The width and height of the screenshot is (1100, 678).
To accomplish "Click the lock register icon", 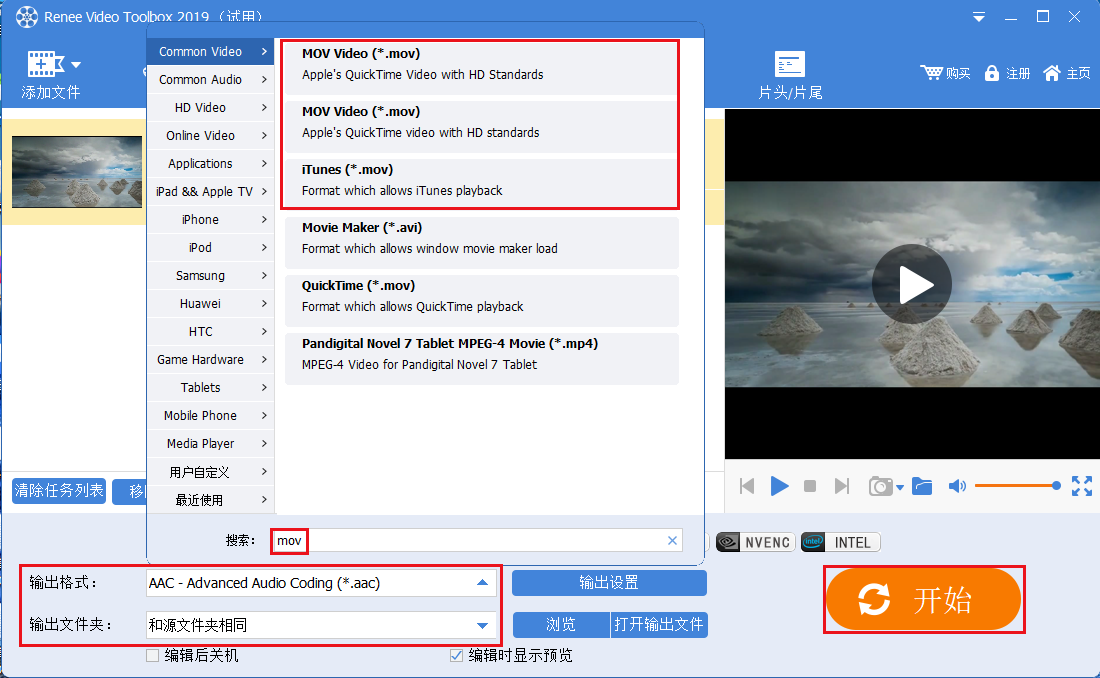I will coord(992,73).
